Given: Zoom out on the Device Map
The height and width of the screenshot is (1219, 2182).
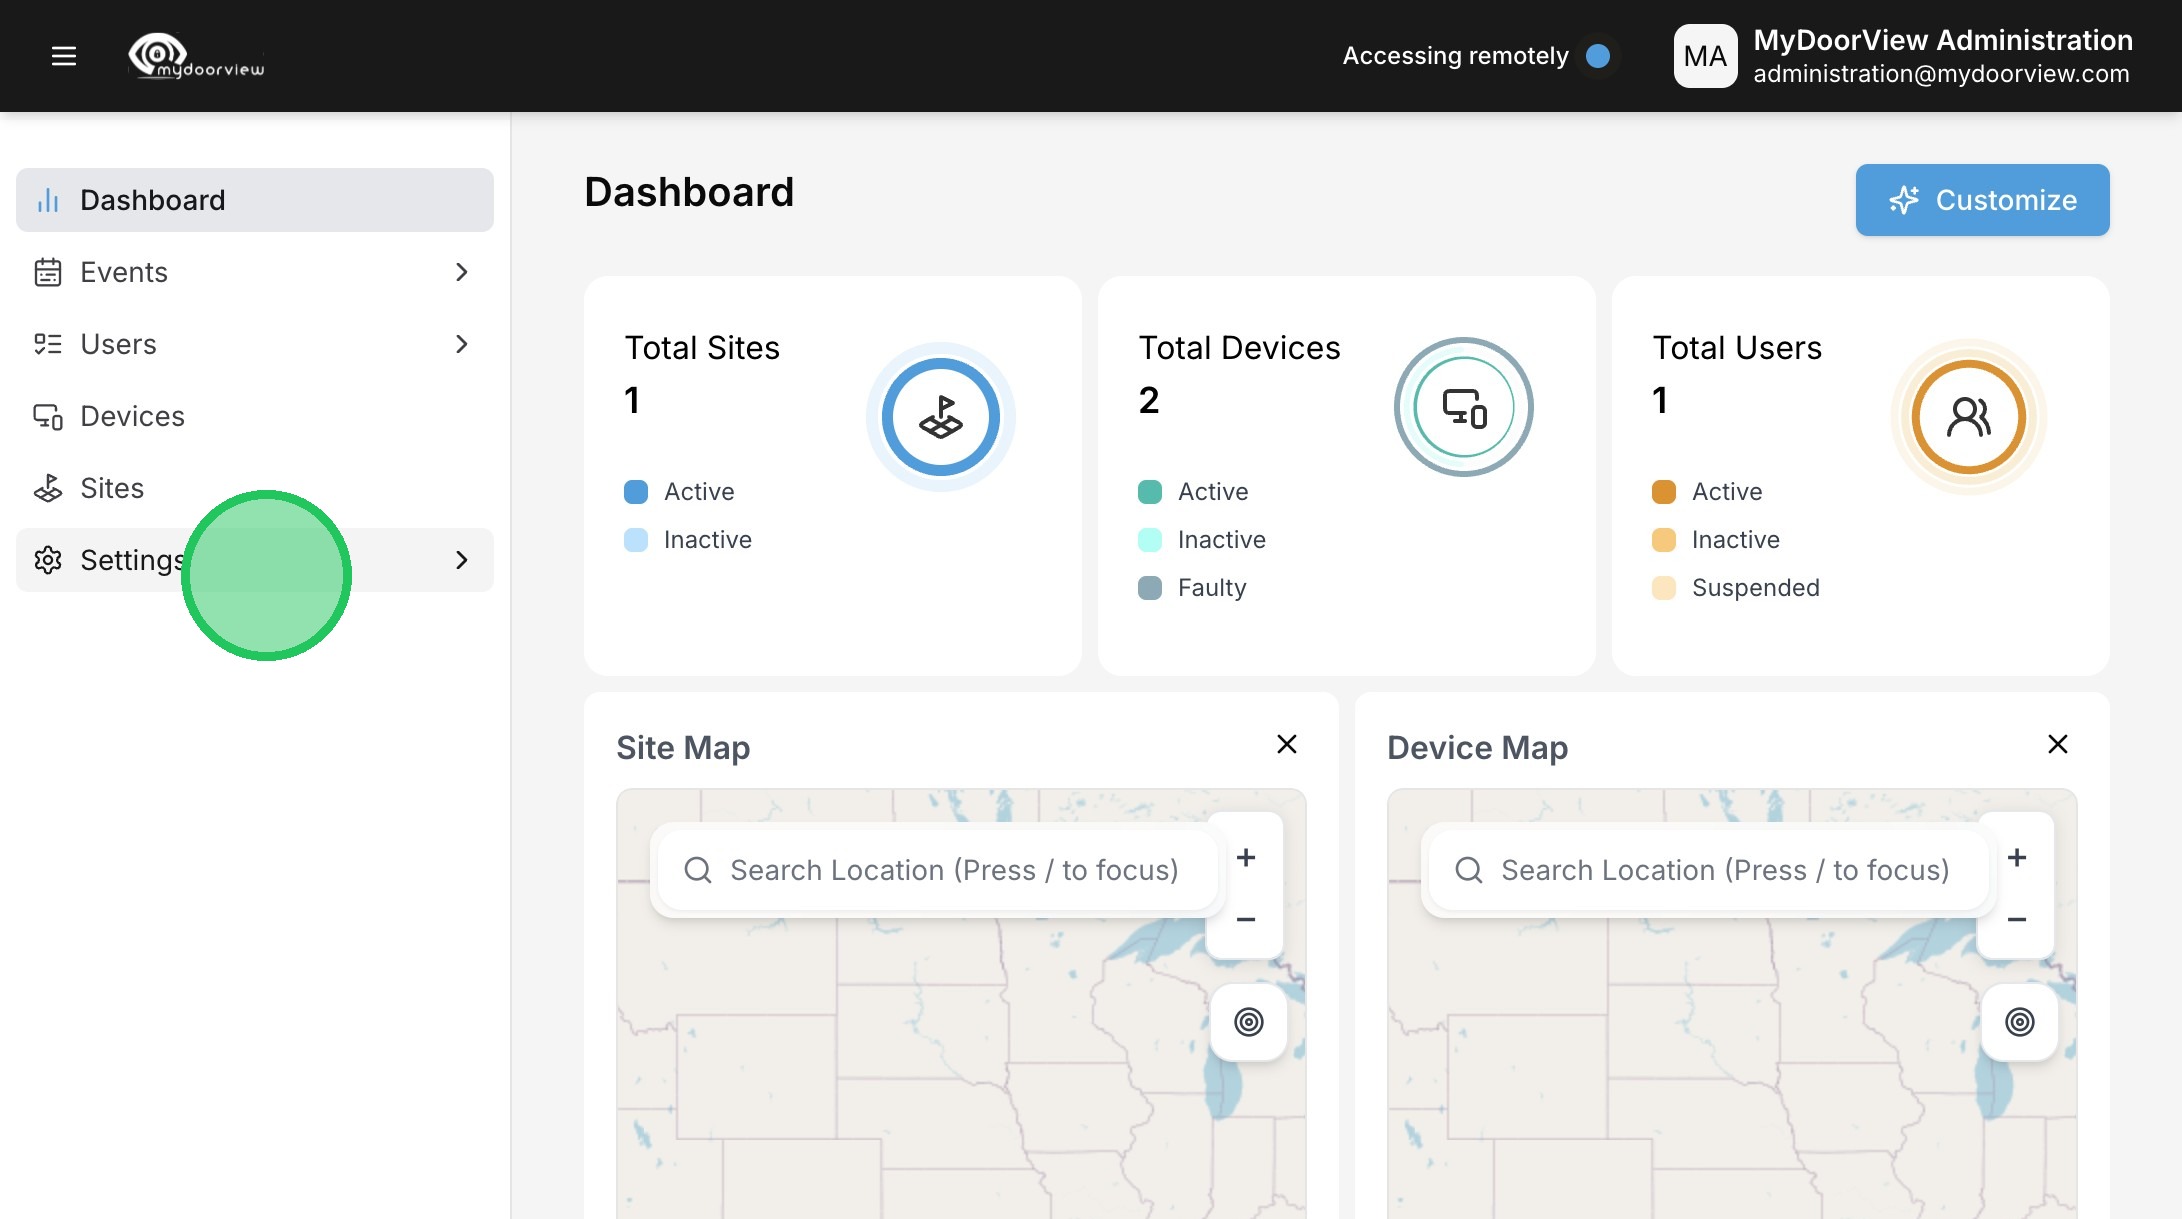Looking at the screenshot, I should point(2017,920).
